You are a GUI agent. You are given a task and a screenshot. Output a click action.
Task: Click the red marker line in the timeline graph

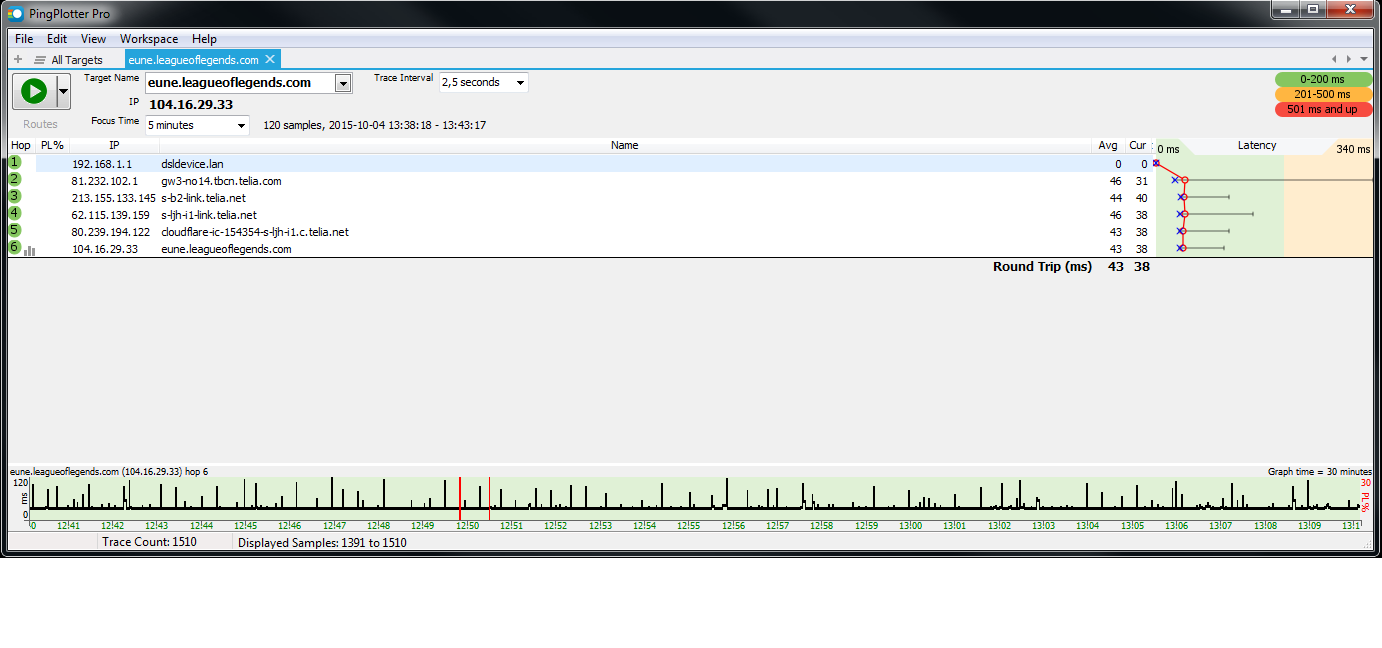(460, 497)
